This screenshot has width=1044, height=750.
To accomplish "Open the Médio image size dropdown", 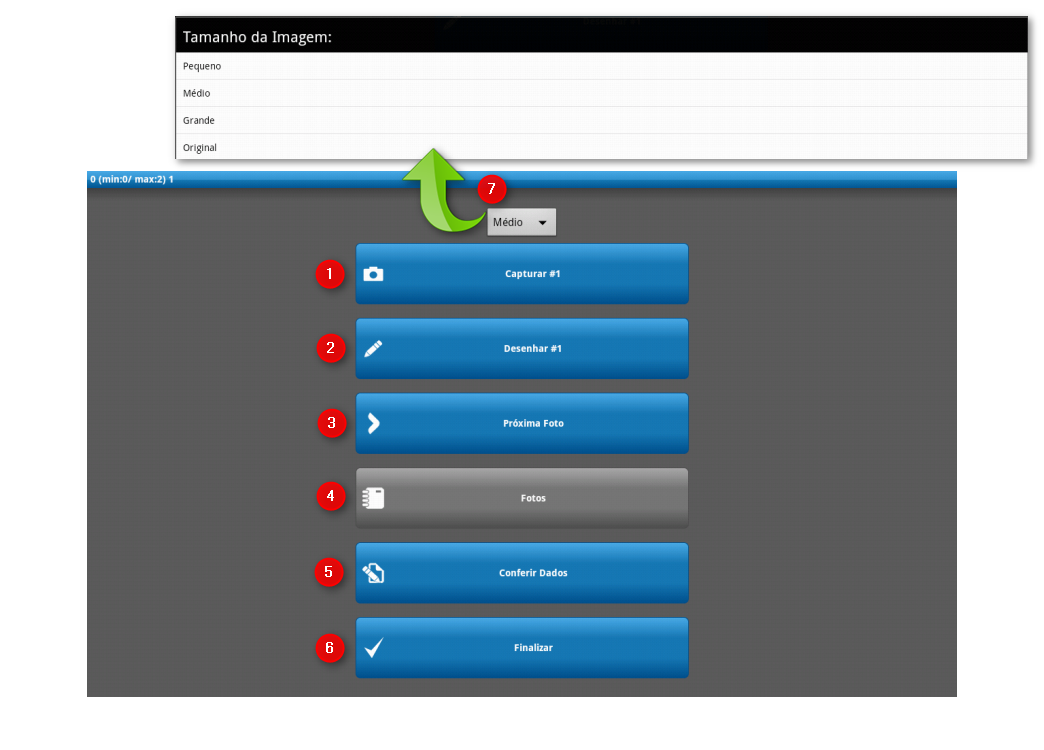I will click(x=521, y=222).
